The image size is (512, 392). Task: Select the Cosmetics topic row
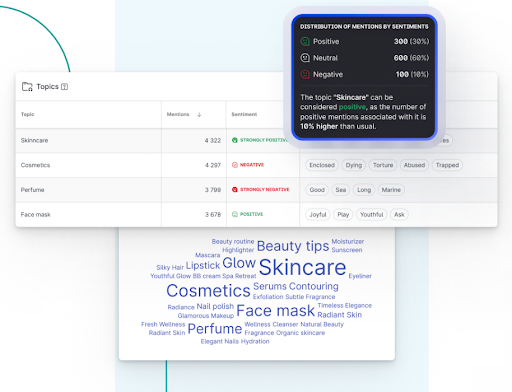pos(256,165)
